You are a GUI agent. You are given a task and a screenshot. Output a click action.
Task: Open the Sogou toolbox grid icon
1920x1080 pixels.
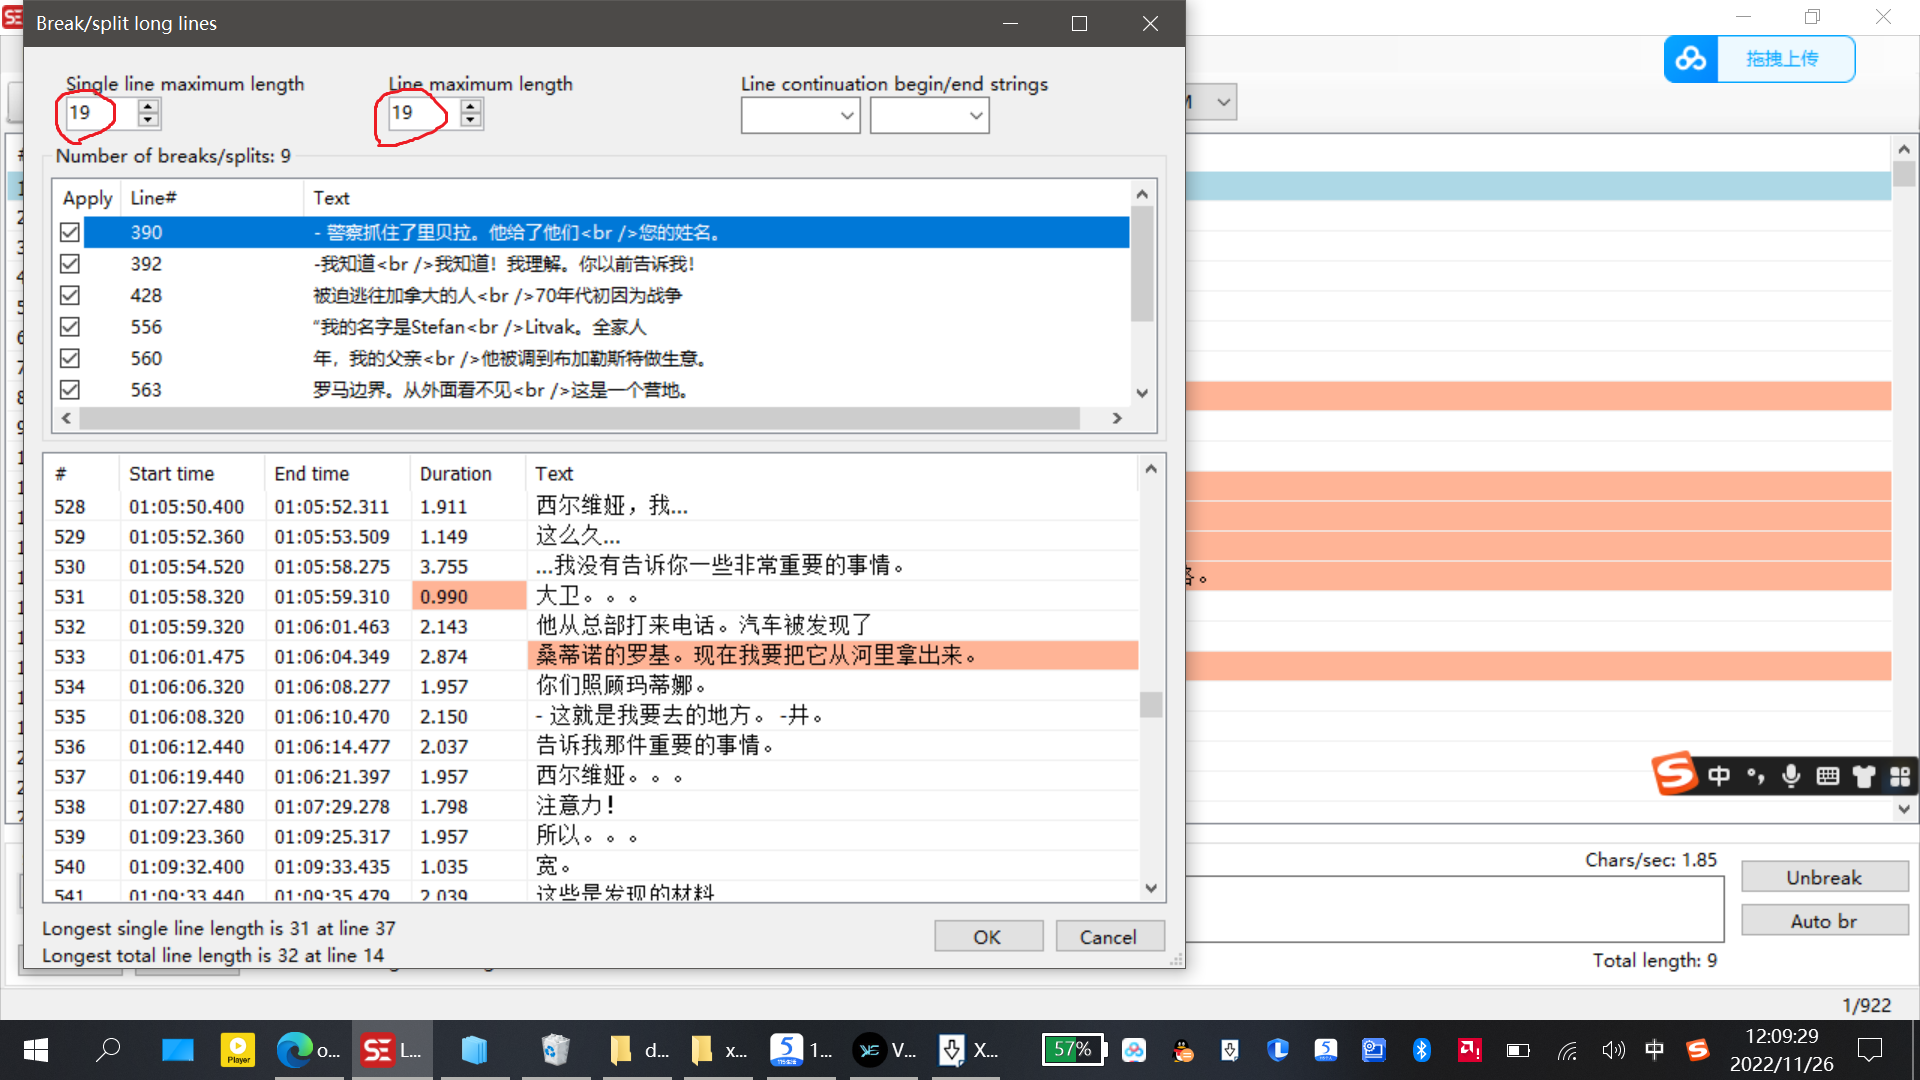[x=1899, y=775]
